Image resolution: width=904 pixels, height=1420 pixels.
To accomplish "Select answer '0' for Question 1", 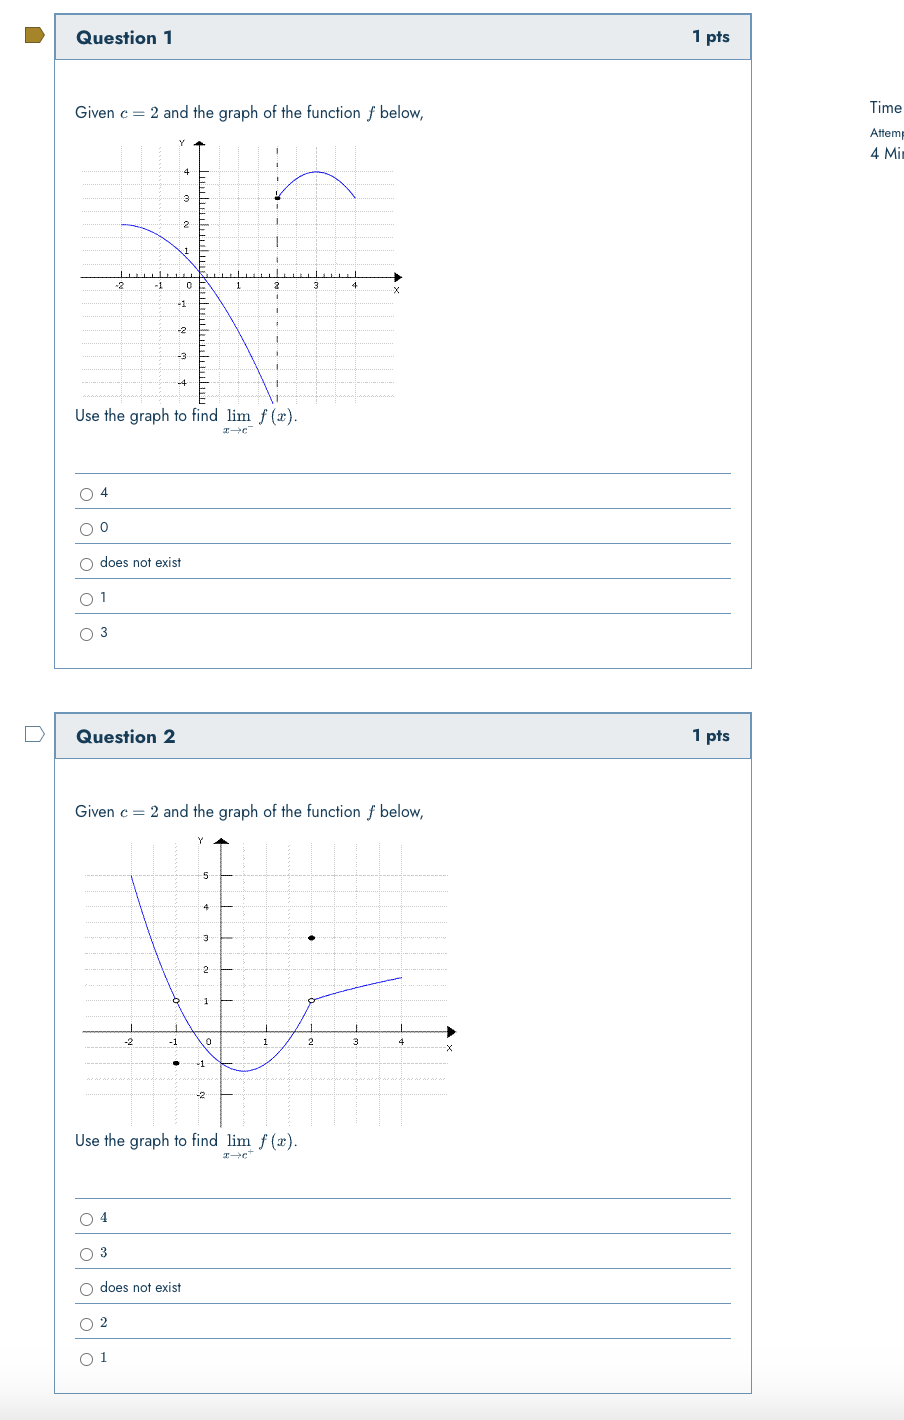I will pyautogui.click(x=86, y=528).
